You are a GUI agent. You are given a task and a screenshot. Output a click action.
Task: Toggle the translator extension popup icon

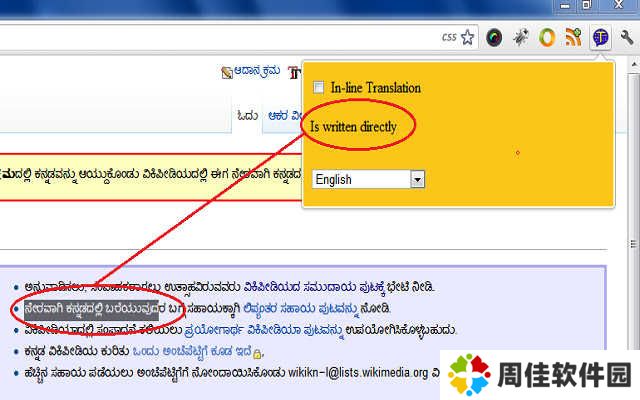point(600,38)
